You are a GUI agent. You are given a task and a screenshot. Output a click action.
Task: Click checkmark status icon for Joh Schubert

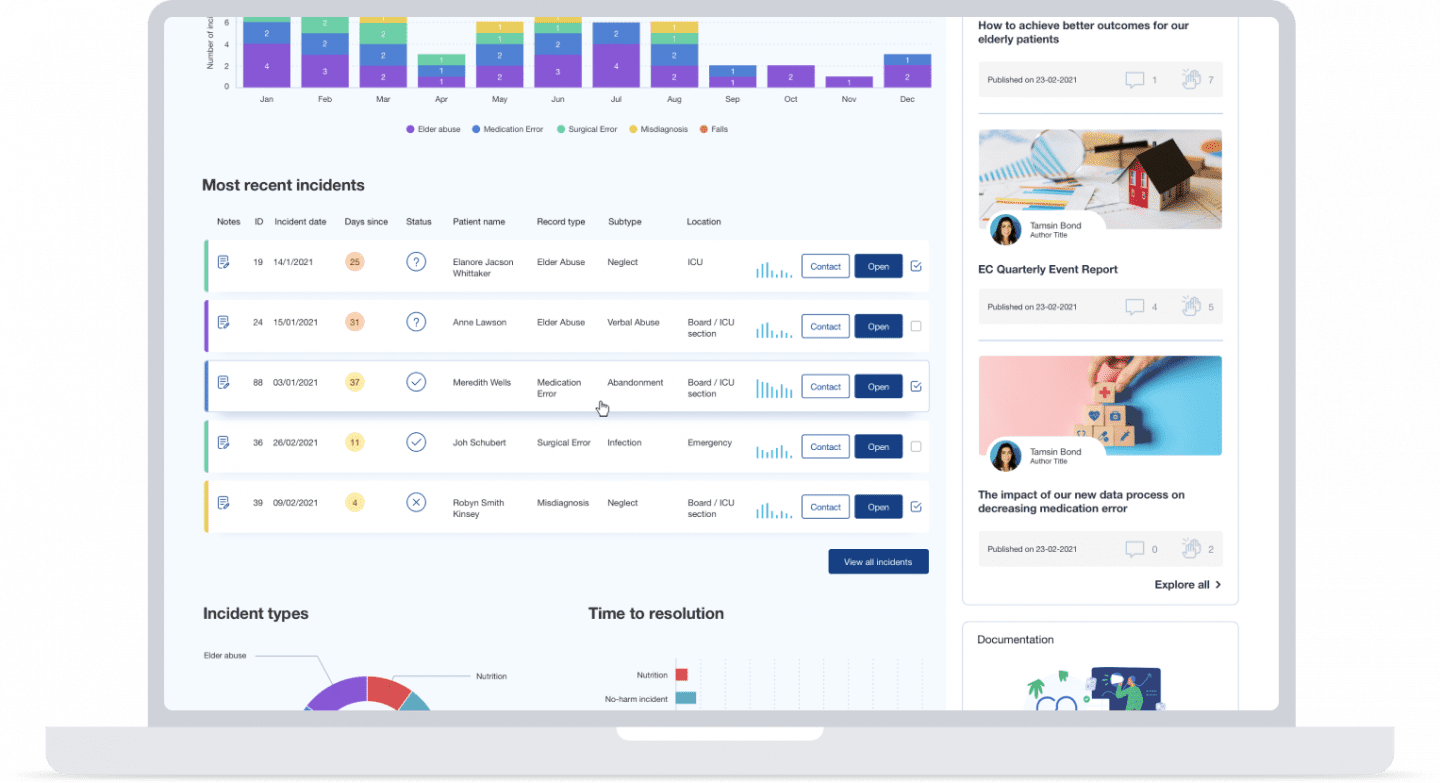point(416,442)
